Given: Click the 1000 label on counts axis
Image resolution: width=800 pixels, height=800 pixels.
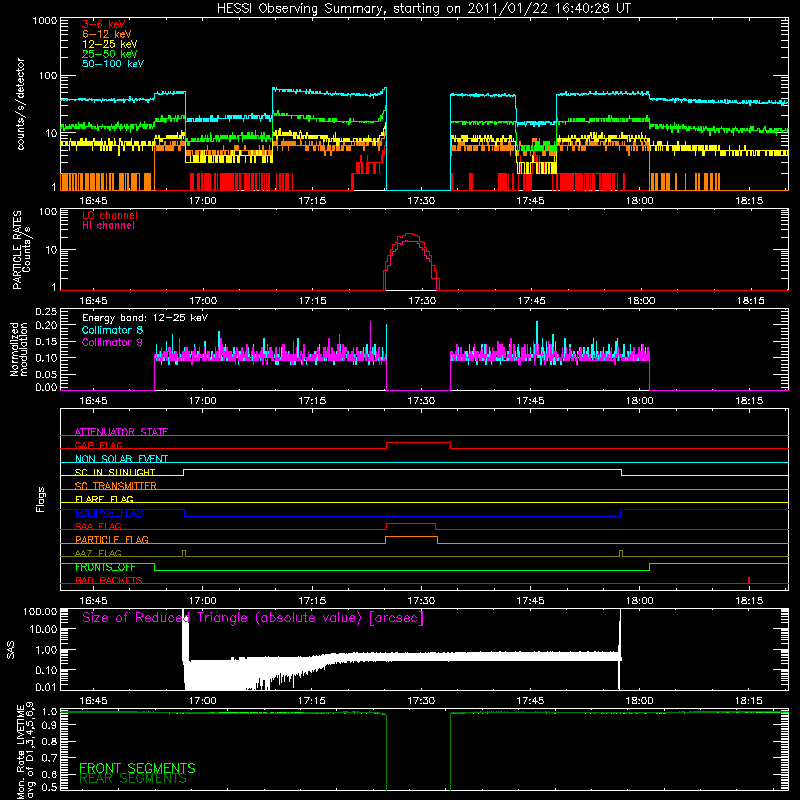Looking at the screenshot, I should pos(44,21).
